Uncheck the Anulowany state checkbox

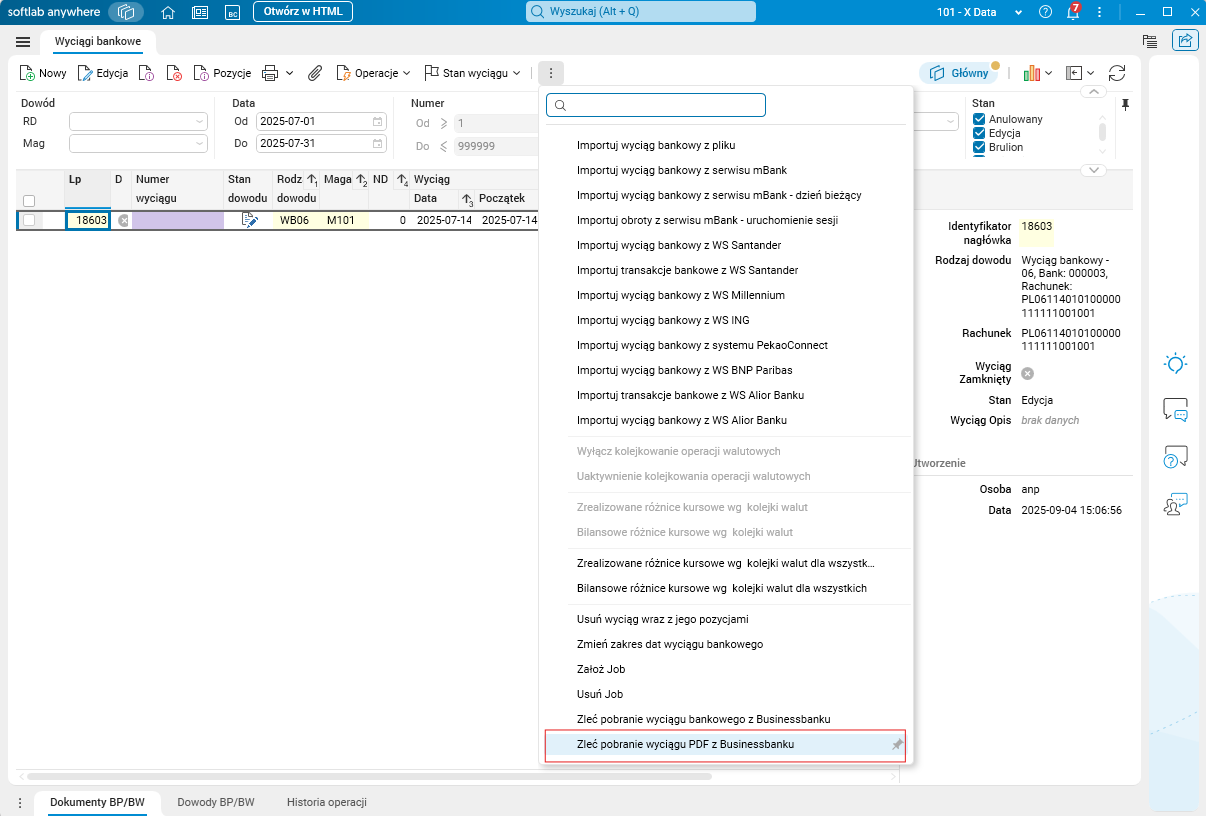point(980,119)
